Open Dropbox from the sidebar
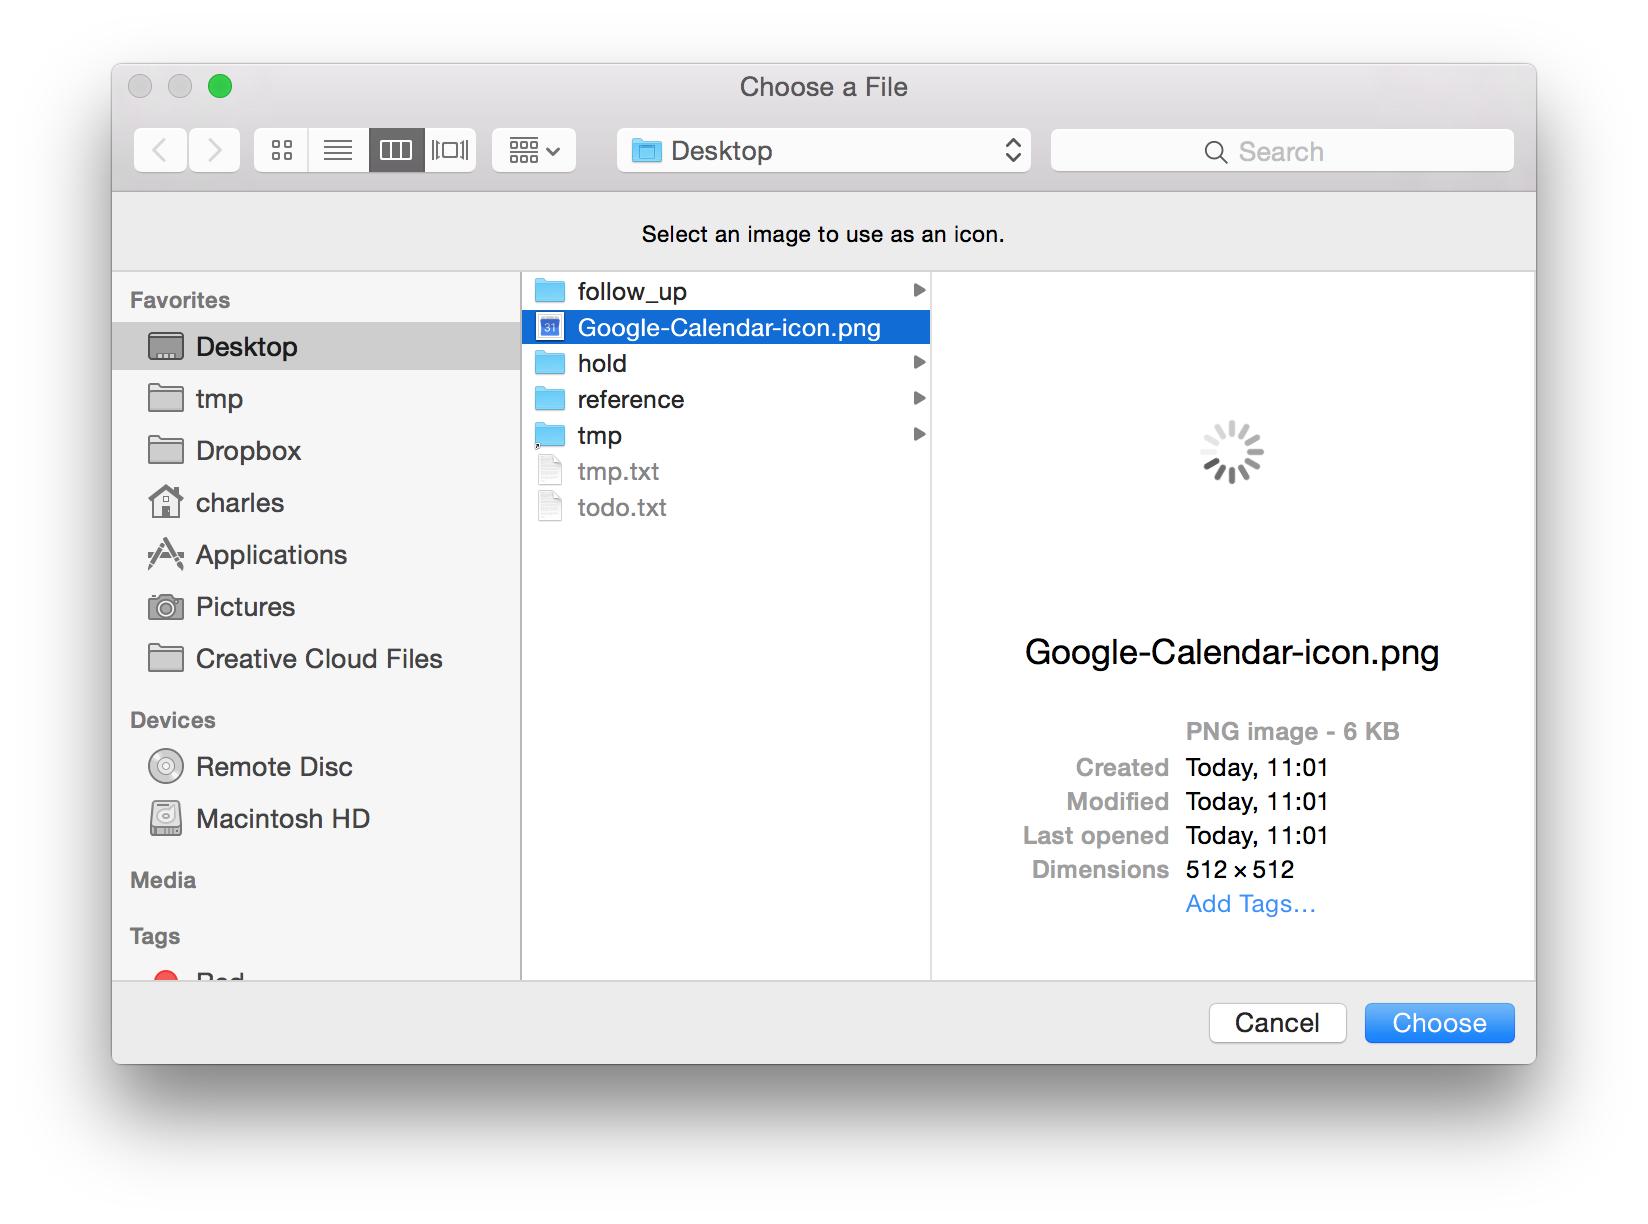Screen dimensions: 1648x1224 316,451
